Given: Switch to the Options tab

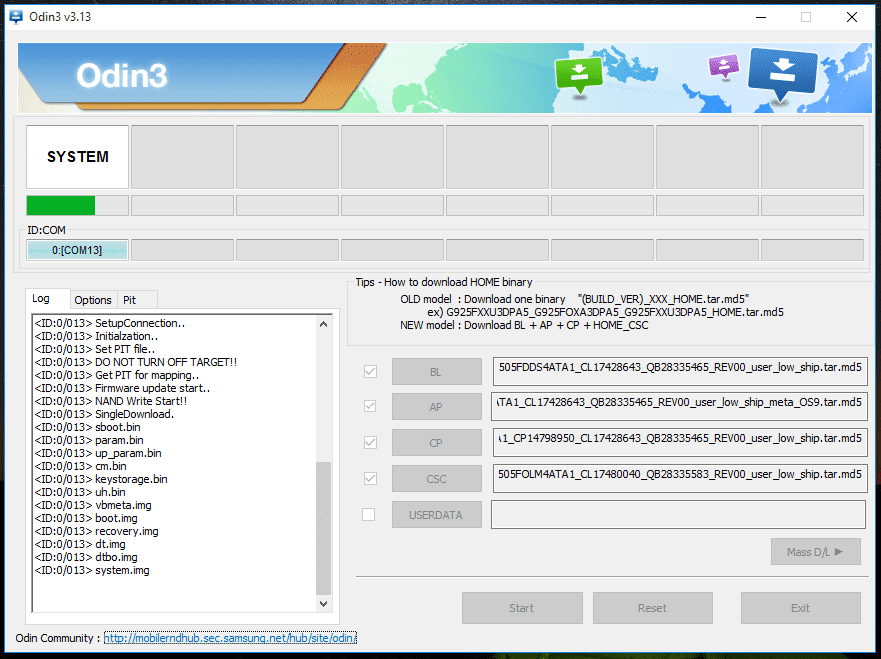Looking at the screenshot, I should point(93,300).
